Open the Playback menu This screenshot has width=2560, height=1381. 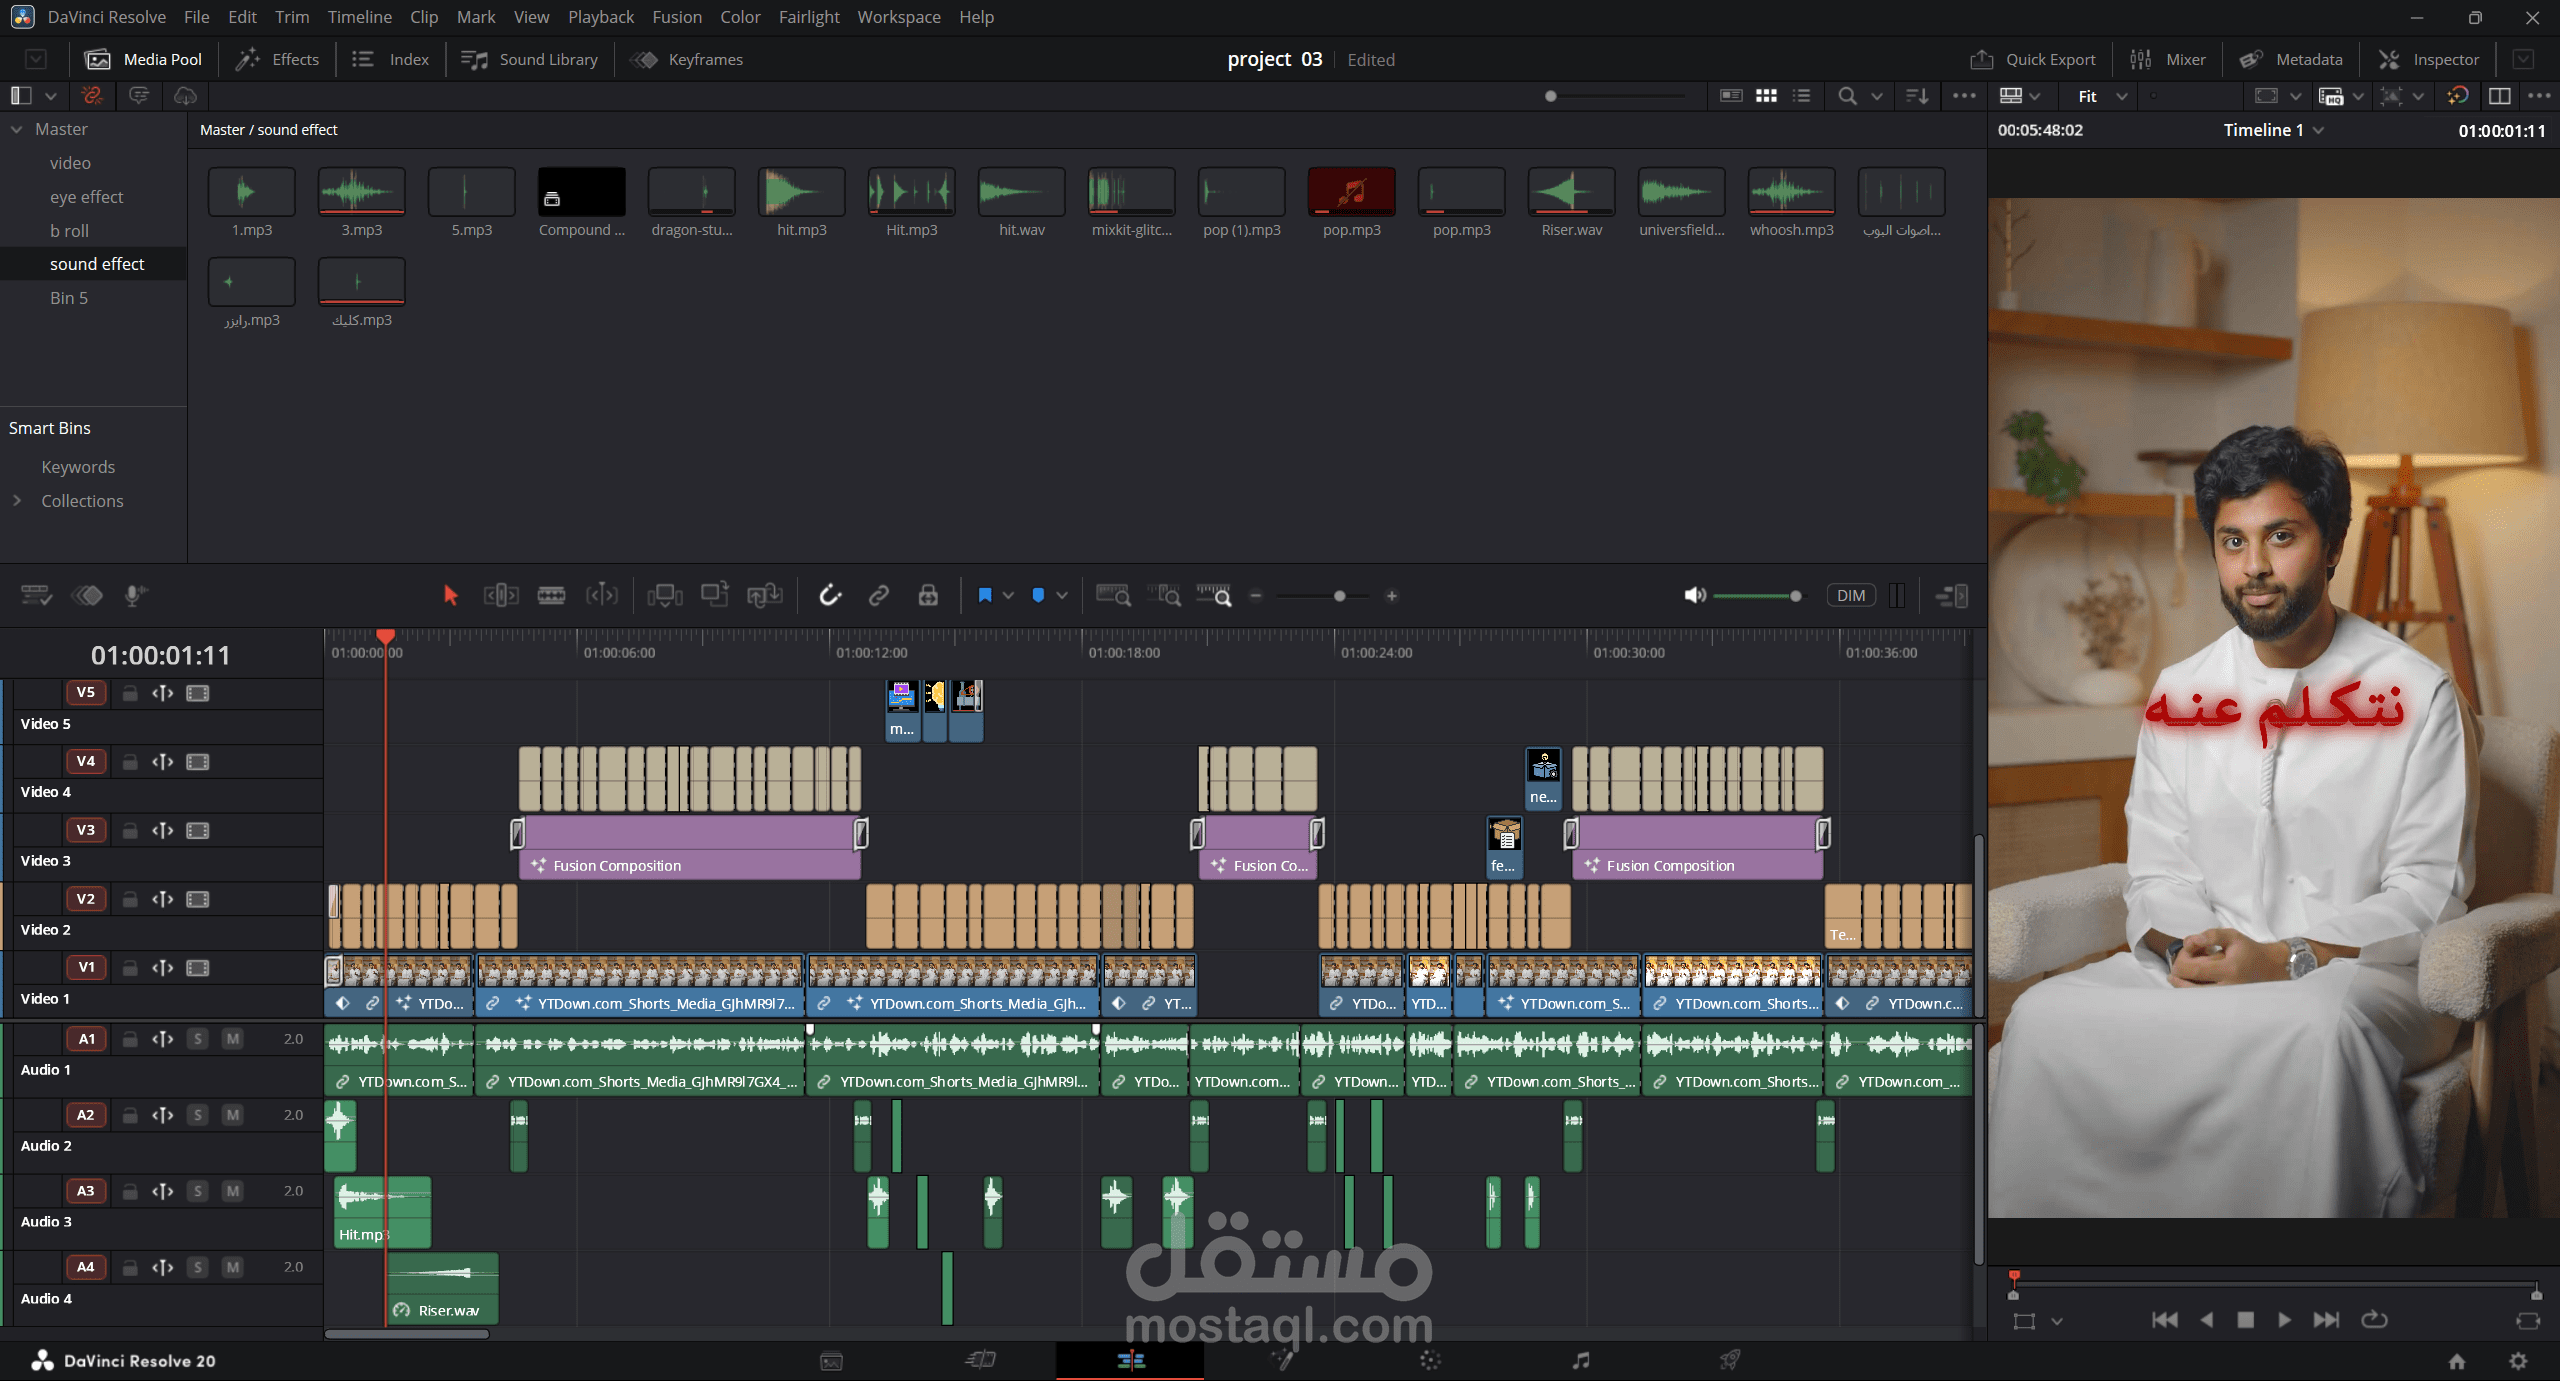tap(601, 17)
